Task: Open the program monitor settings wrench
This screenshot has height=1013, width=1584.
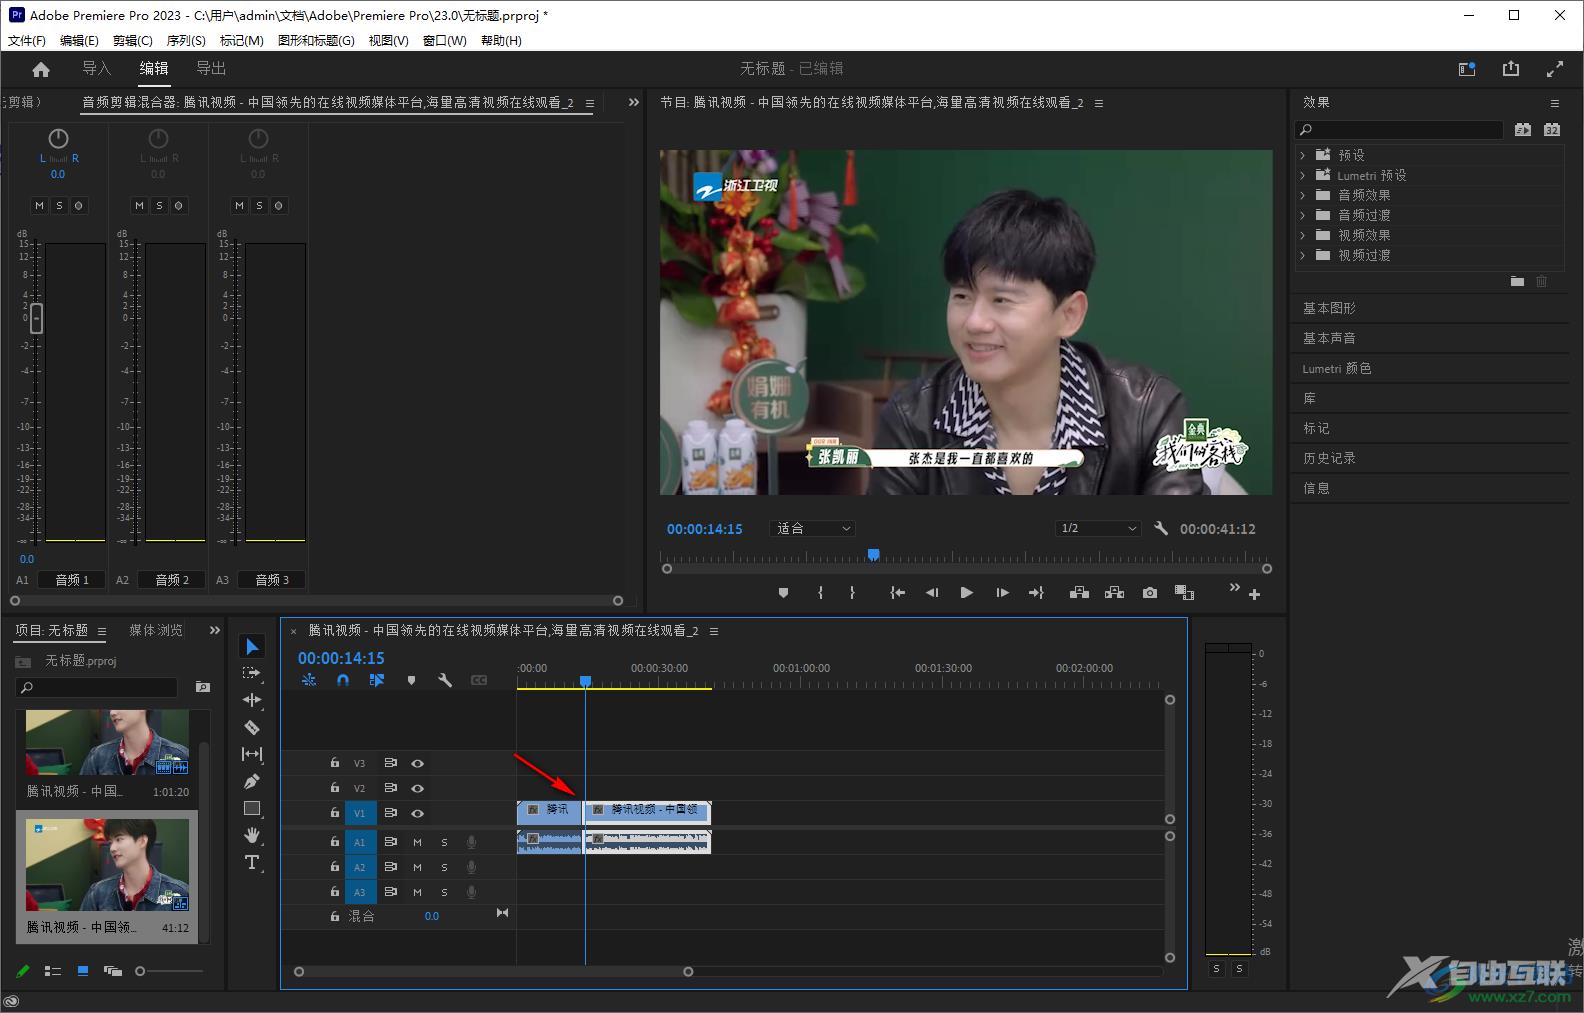Action: pos(1161,528)
